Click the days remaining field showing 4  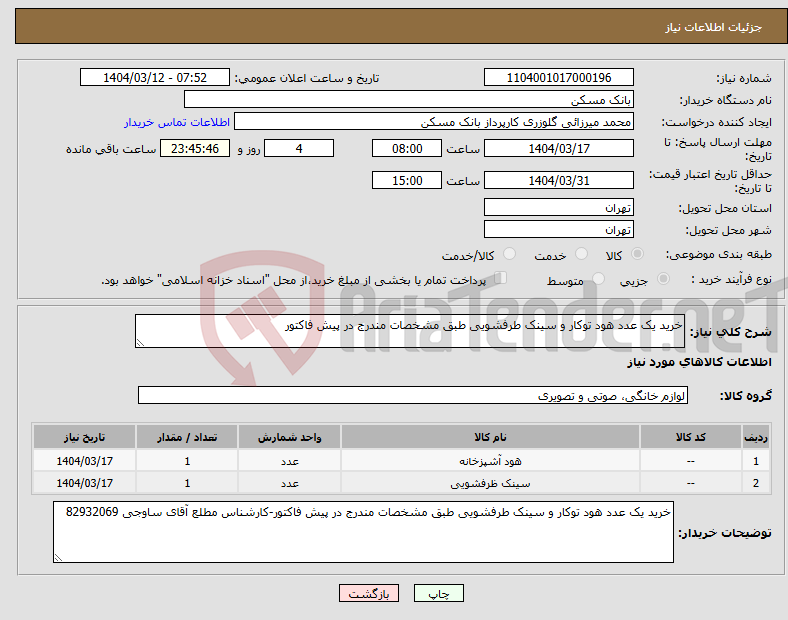coord(299,148)
